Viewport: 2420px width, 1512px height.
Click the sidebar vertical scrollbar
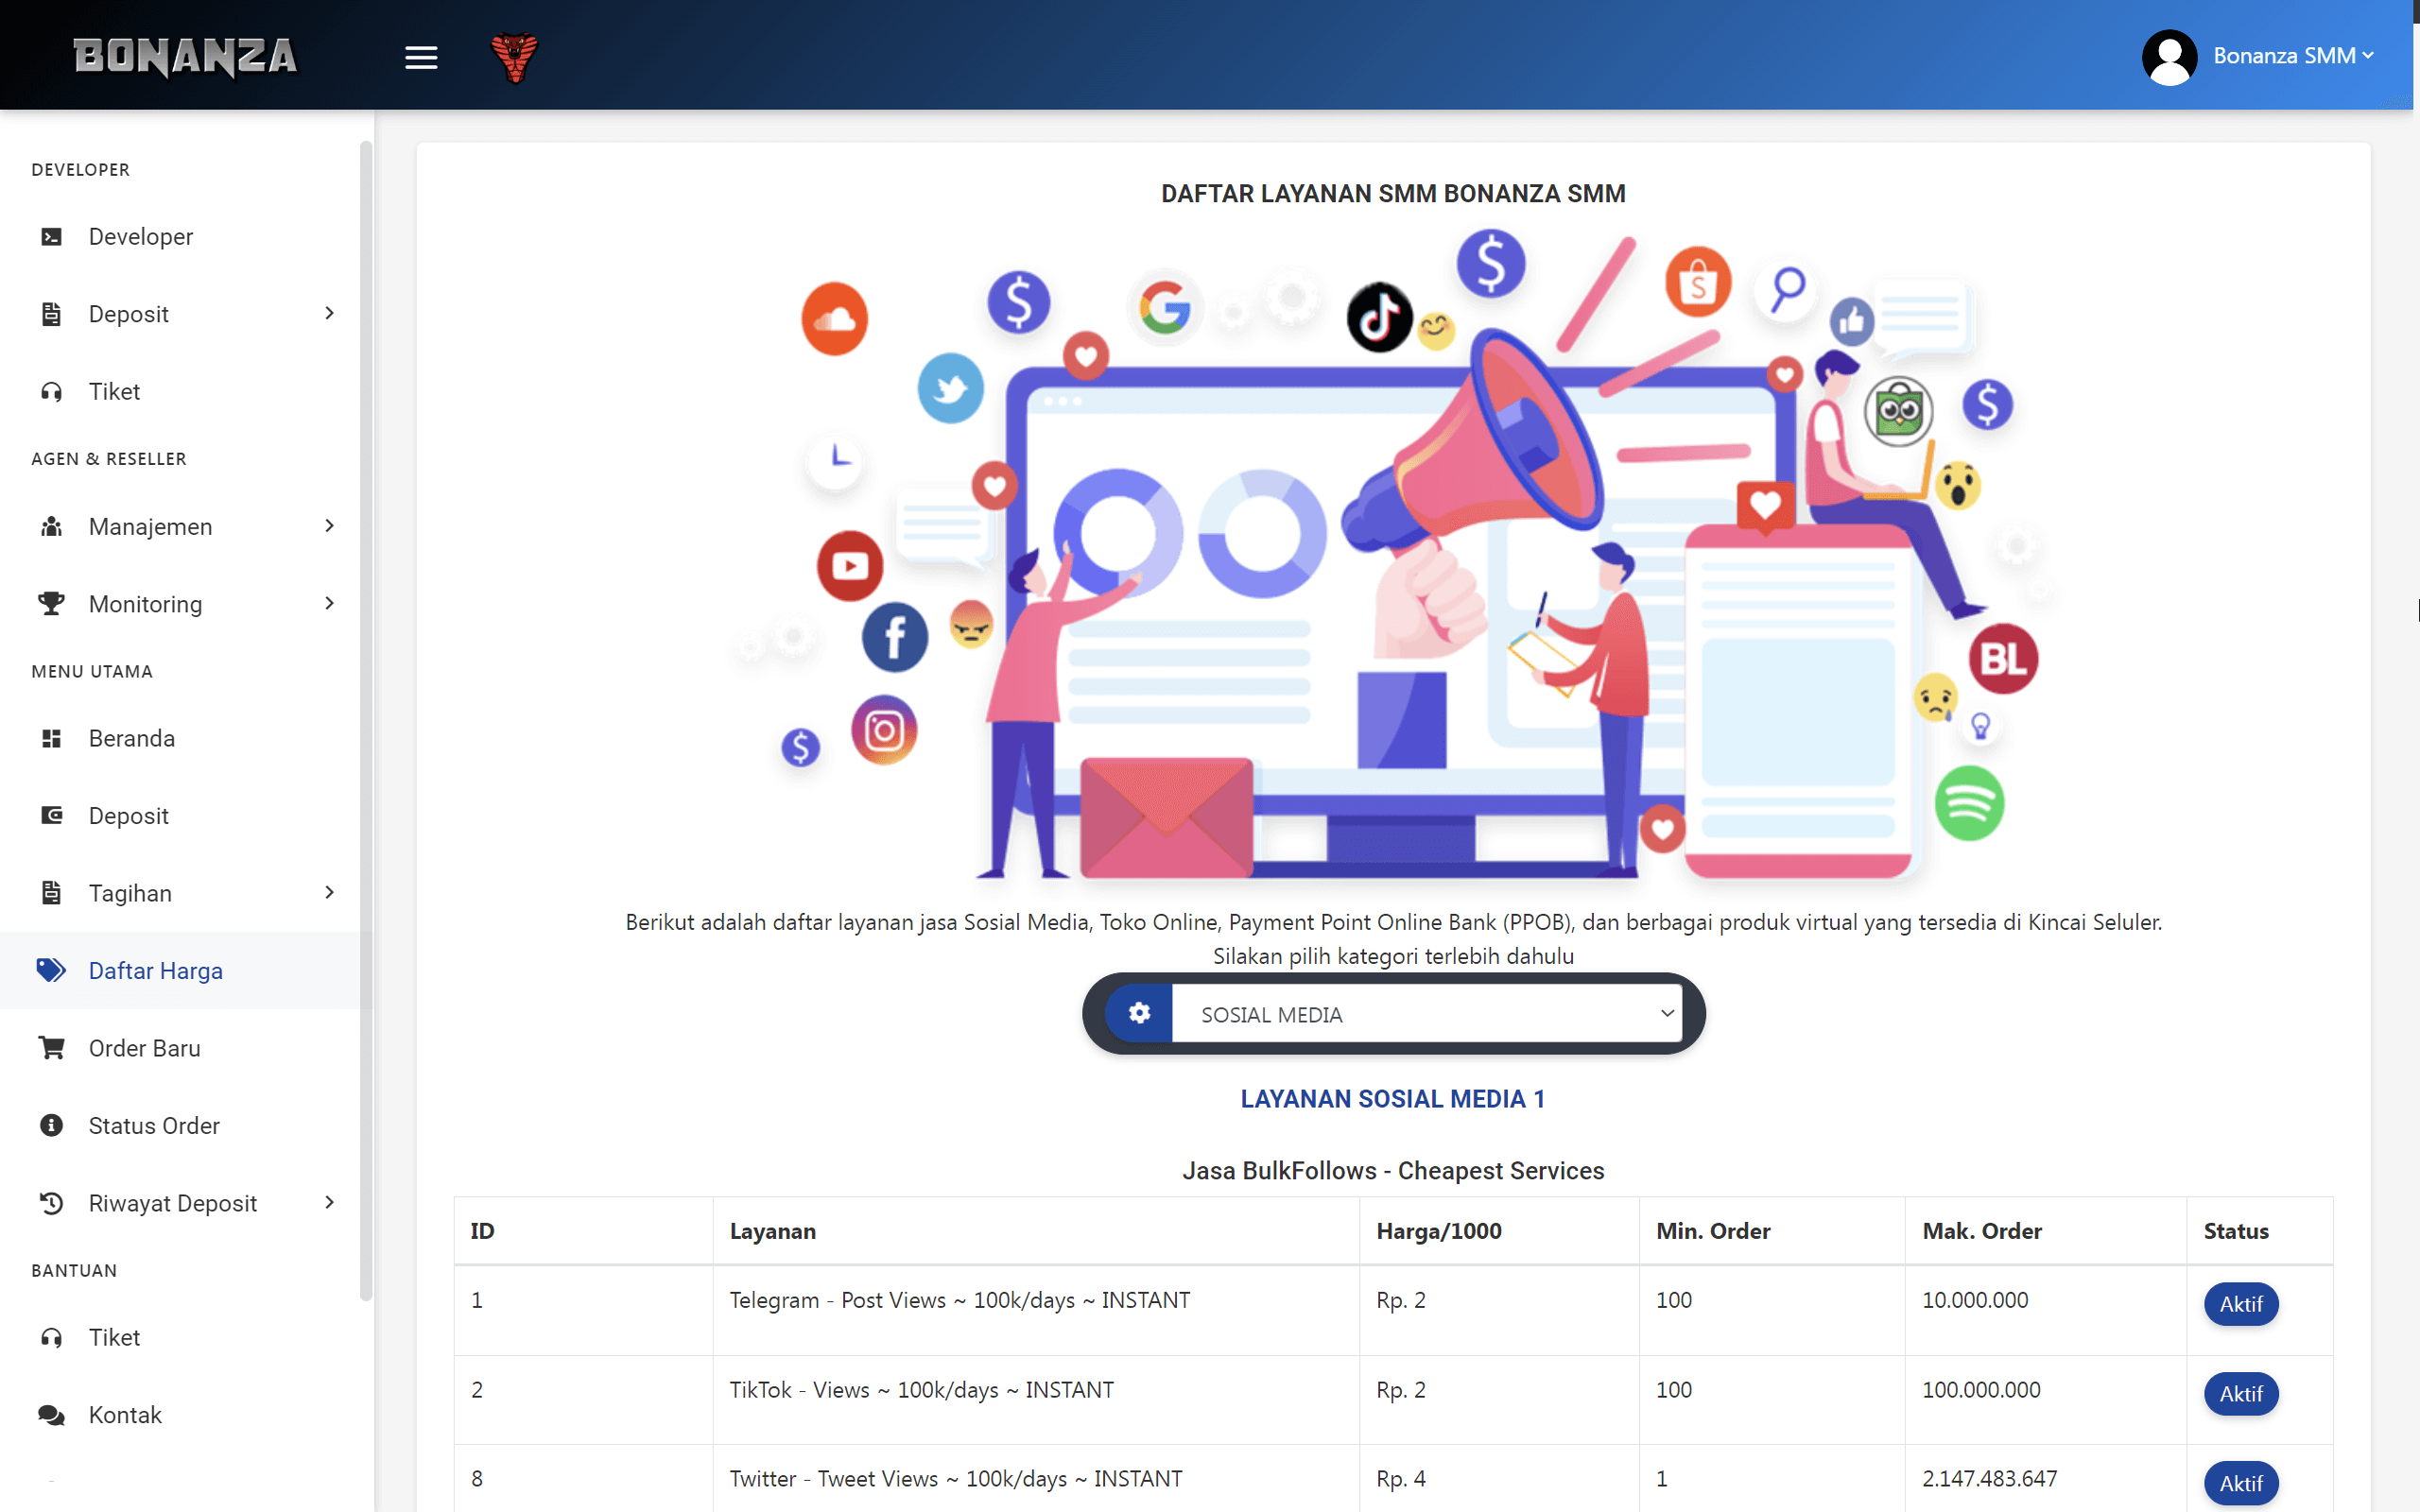366,720
